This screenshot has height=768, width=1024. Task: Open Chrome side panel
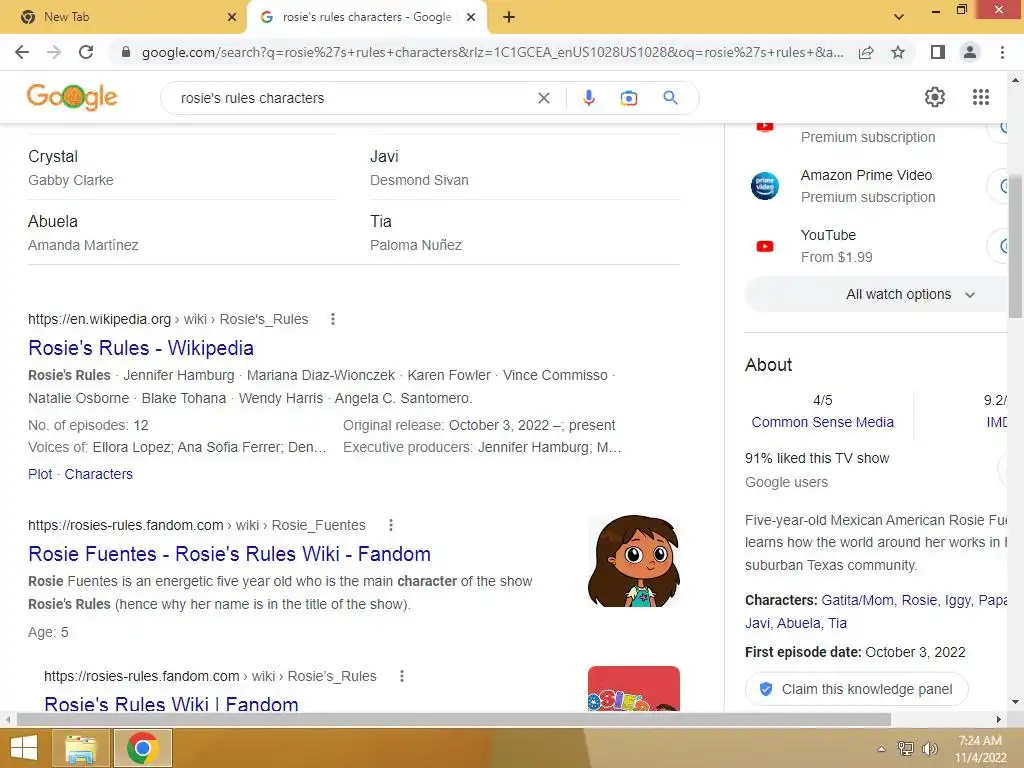coord(938,52)
